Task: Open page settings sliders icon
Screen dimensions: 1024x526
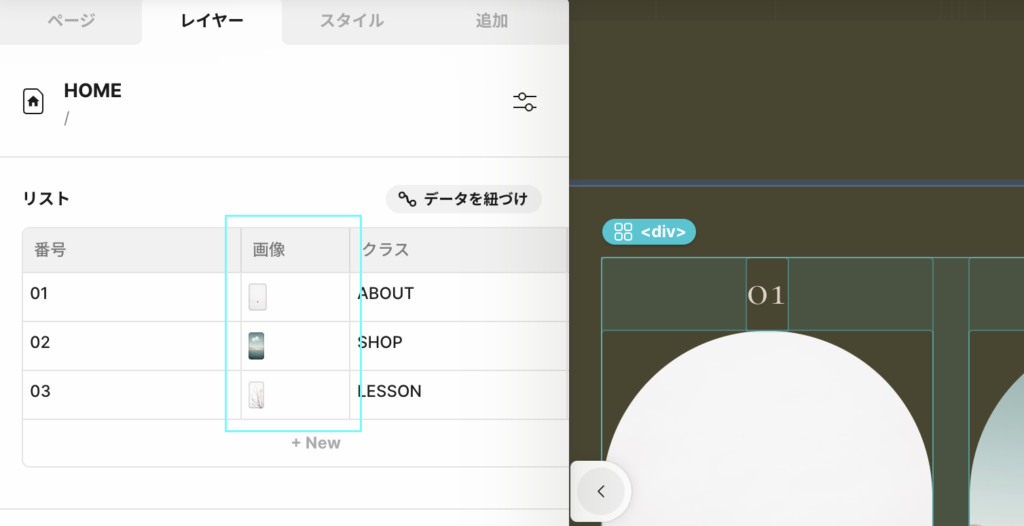Action: click(524, 102)
